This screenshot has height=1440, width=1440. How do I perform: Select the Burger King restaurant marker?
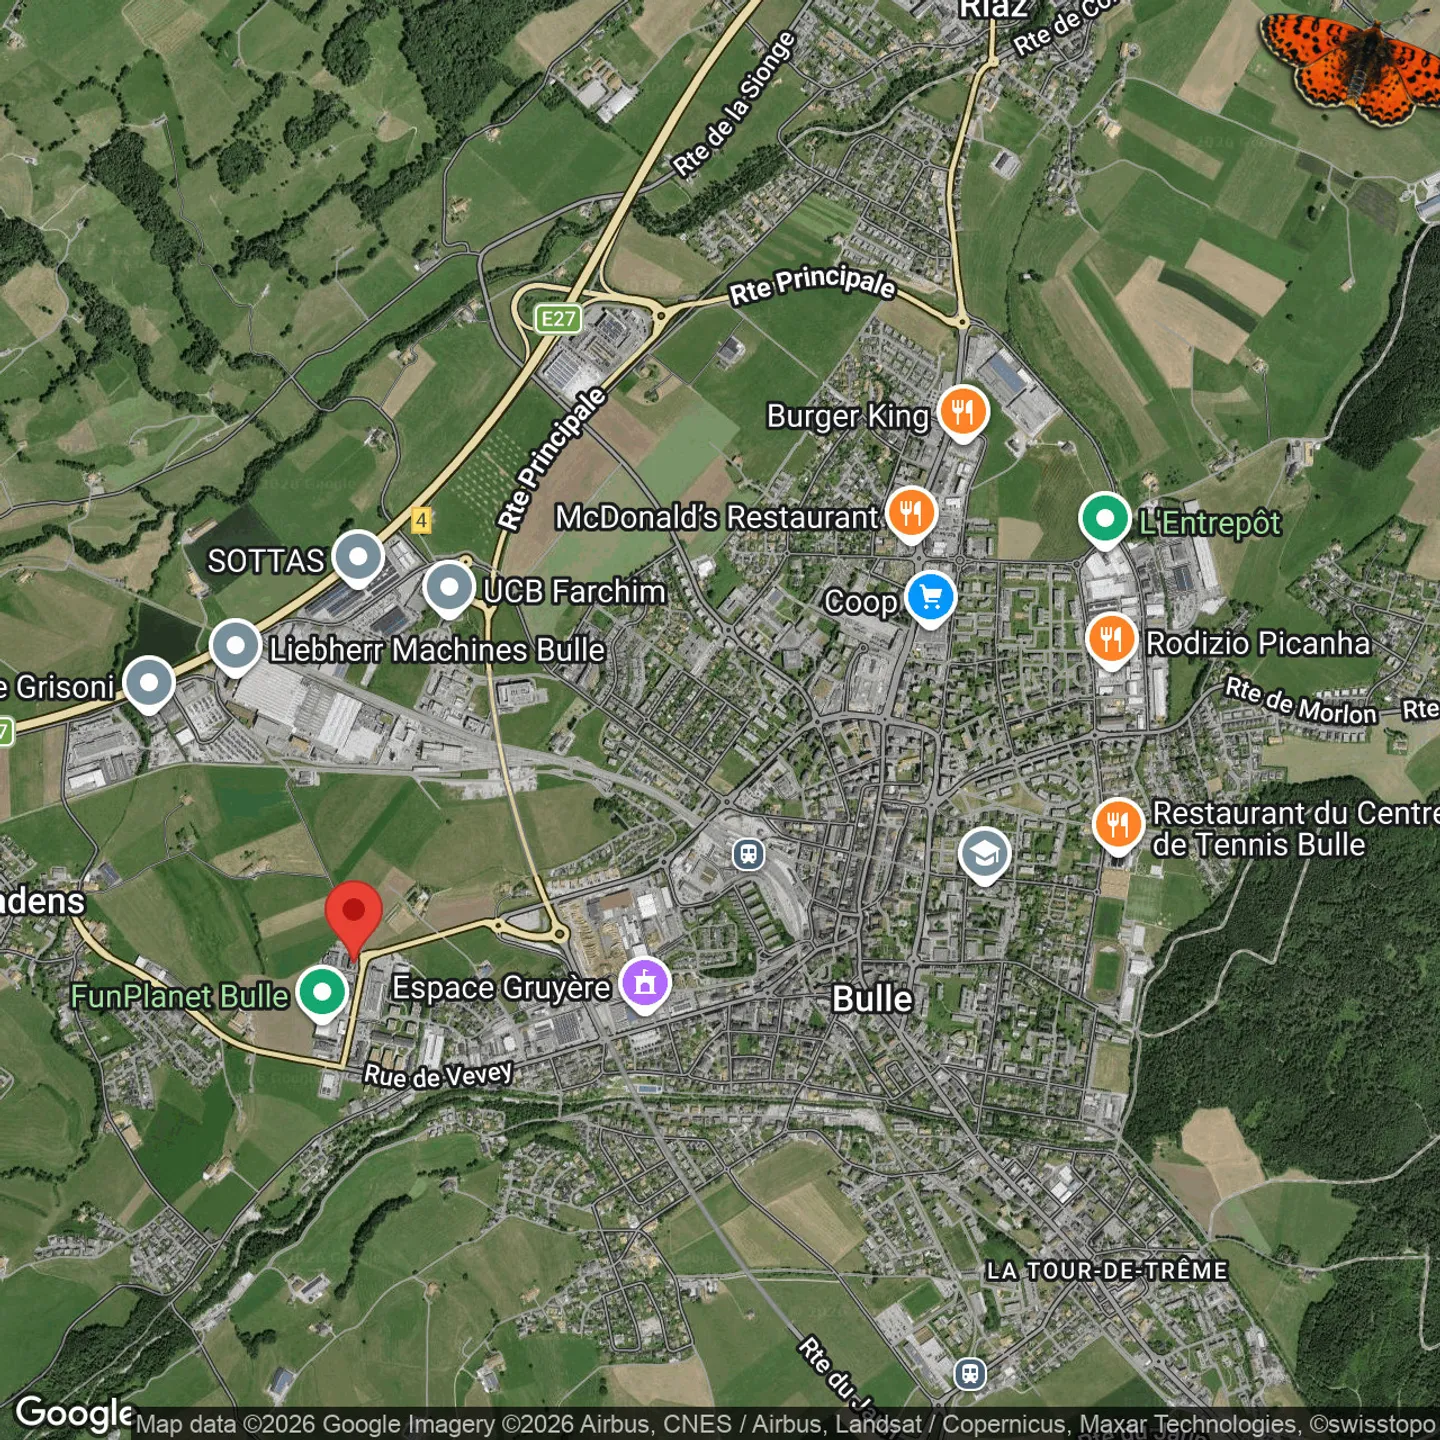pos(963,411)
